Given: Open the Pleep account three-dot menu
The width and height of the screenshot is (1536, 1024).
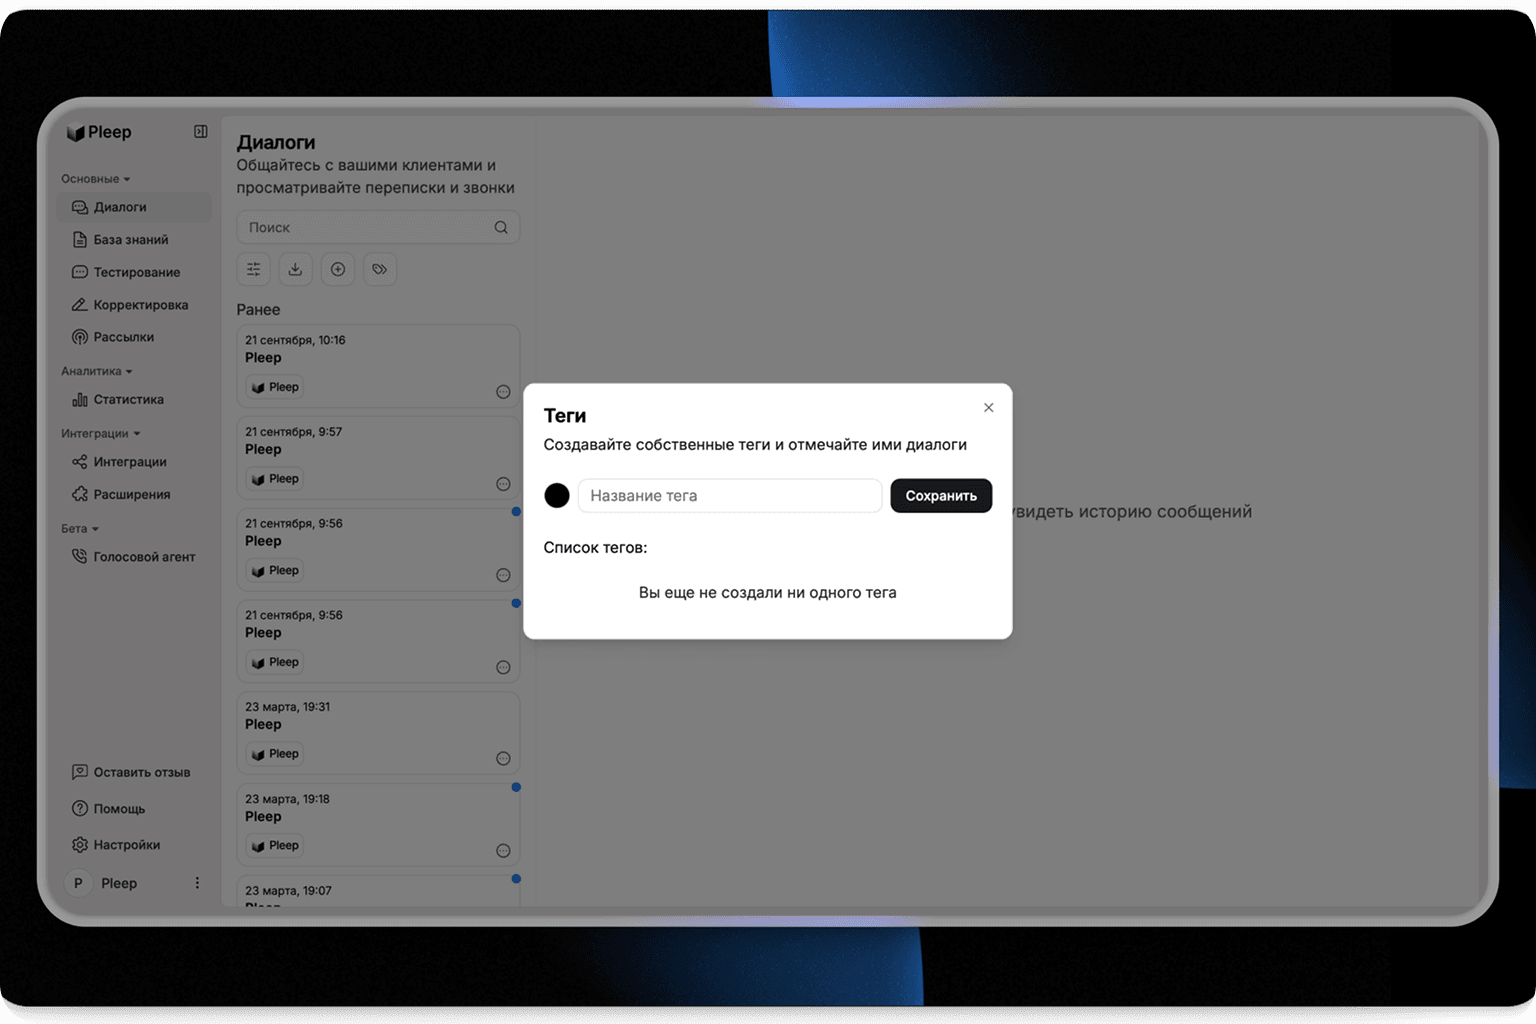Looking at the screenshot, I should point(197,883).
